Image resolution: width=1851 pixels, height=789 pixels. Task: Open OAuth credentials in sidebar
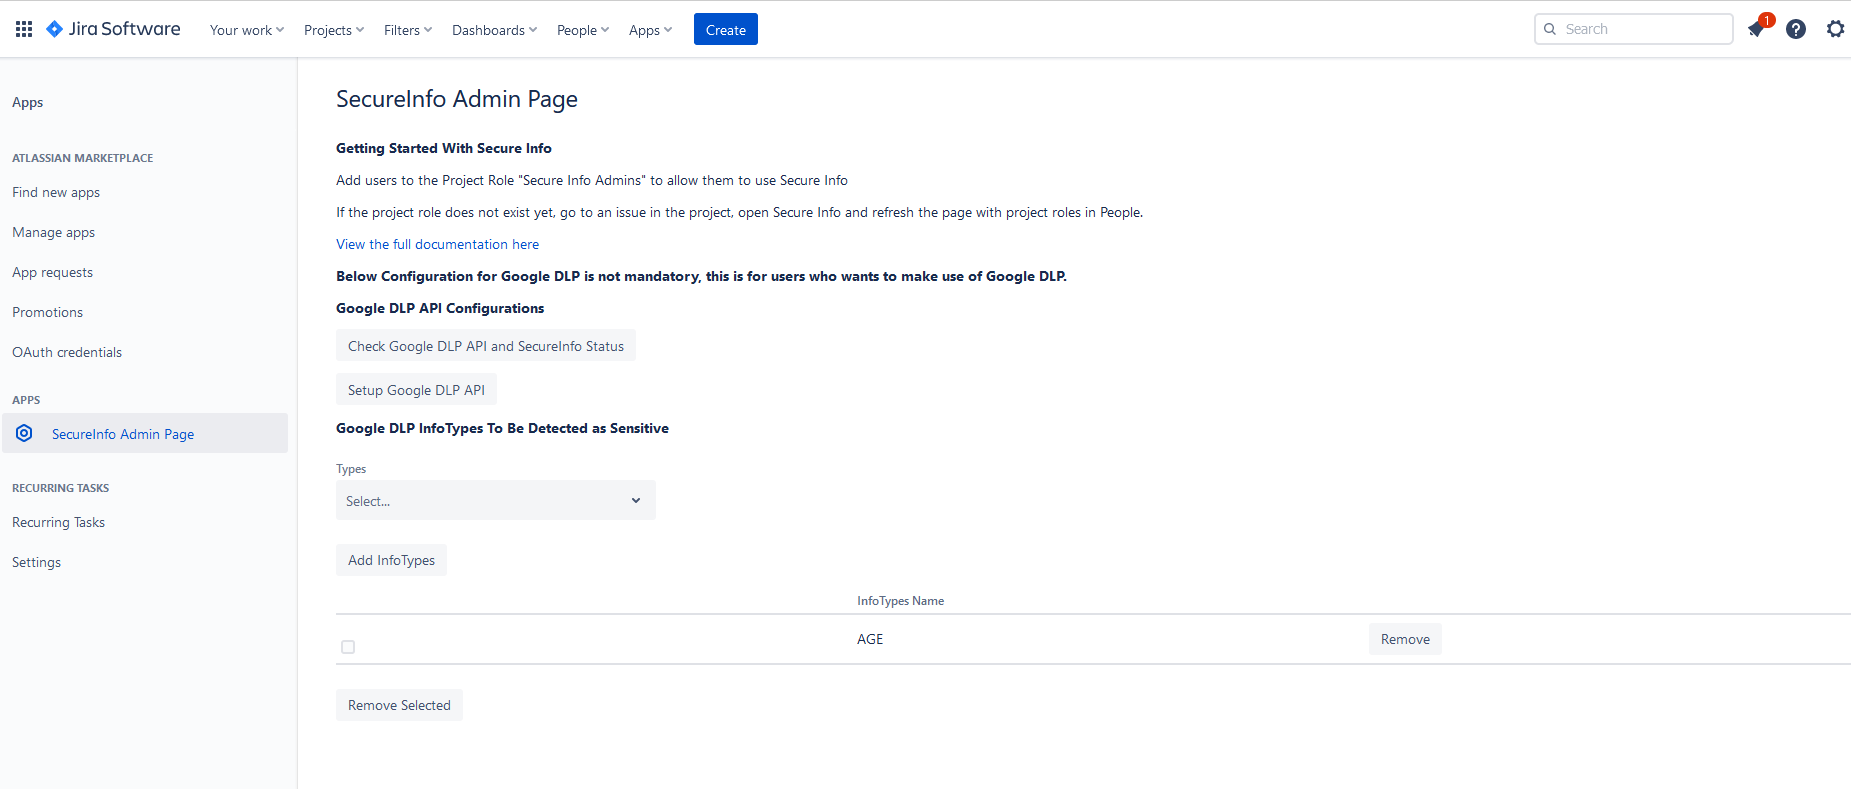coord(67,352)
